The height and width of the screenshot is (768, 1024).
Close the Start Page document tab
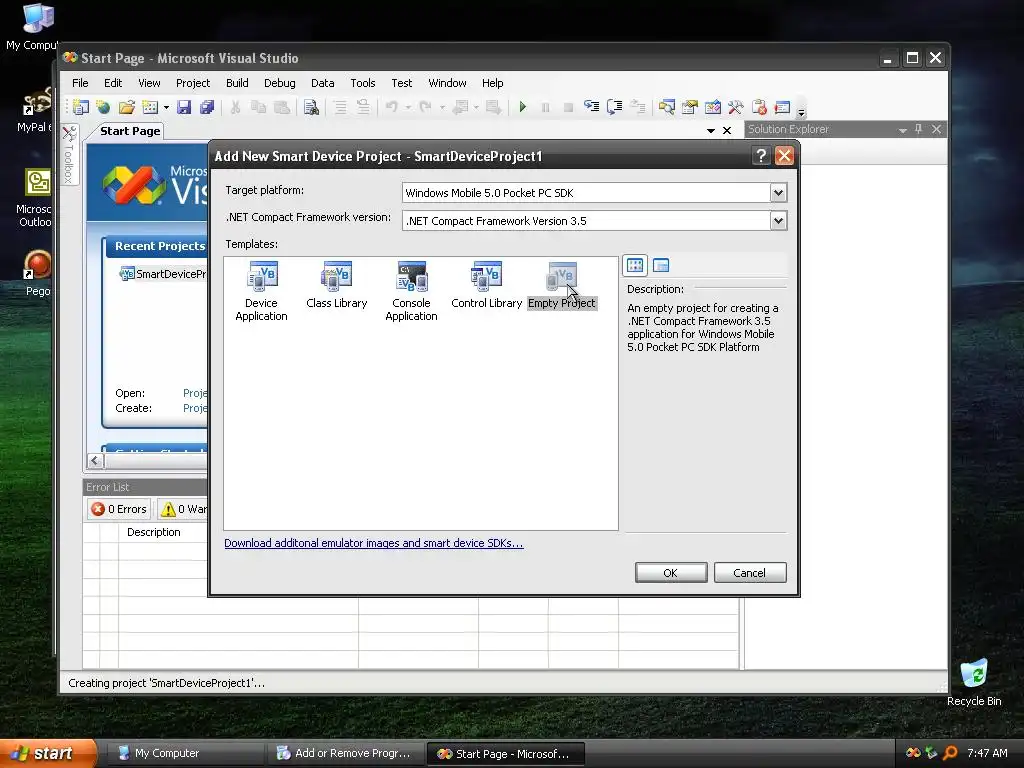point(727,131)
